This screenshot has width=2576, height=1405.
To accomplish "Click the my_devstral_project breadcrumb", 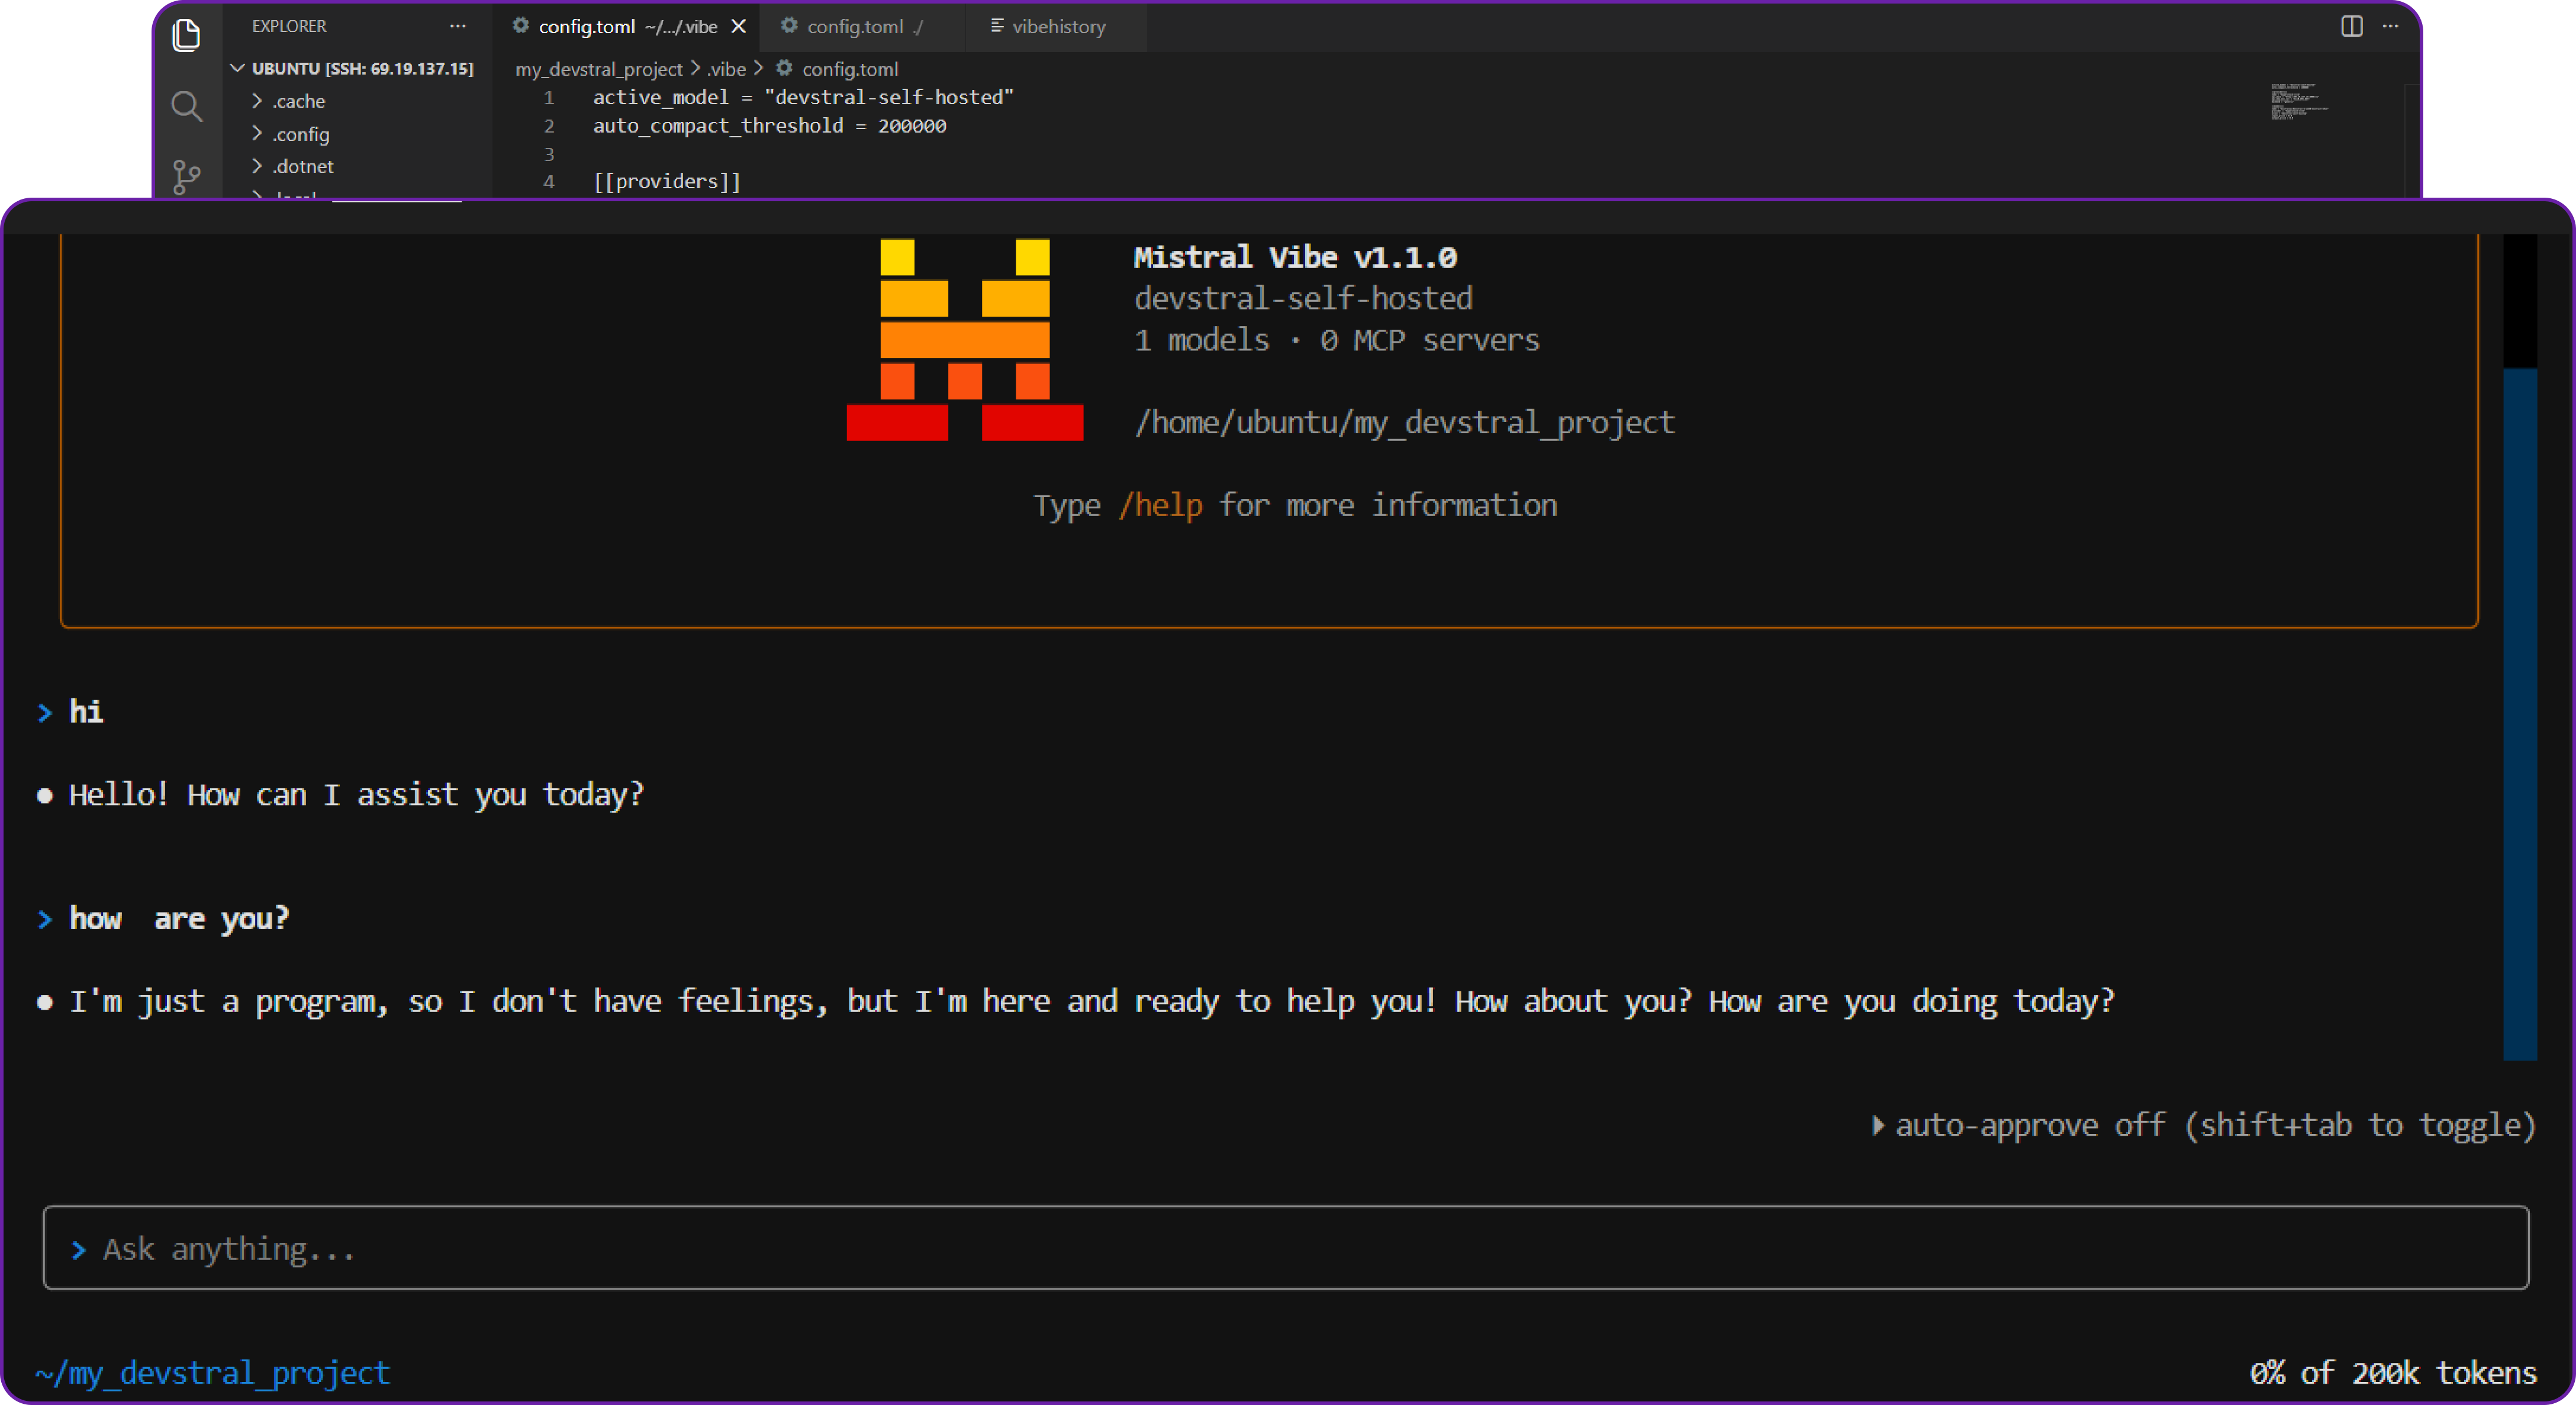I will tap(598, 69).
